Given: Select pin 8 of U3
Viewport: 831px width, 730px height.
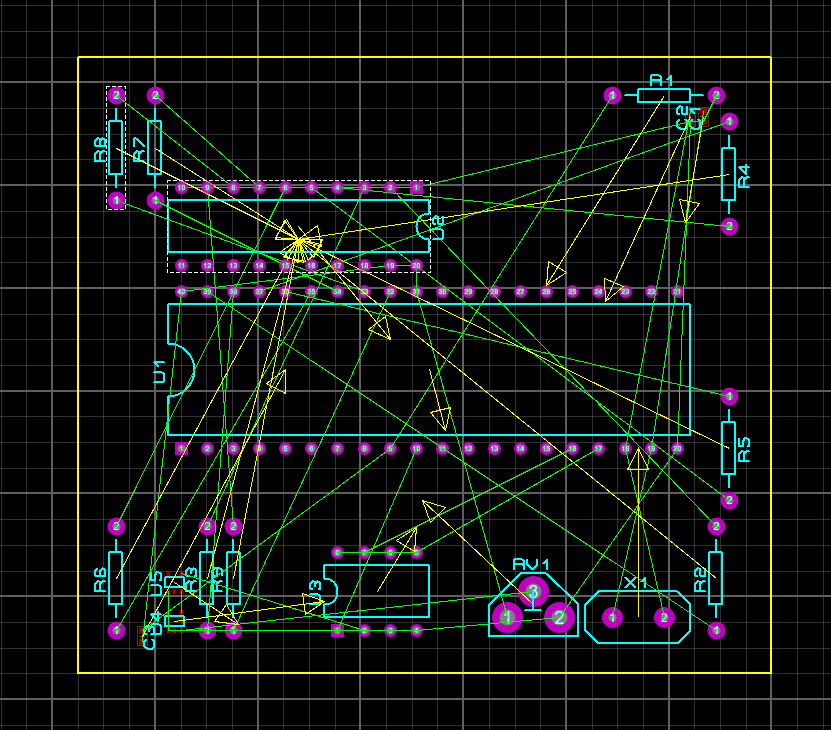Looking at the screenshot, I should click(338, 552).
